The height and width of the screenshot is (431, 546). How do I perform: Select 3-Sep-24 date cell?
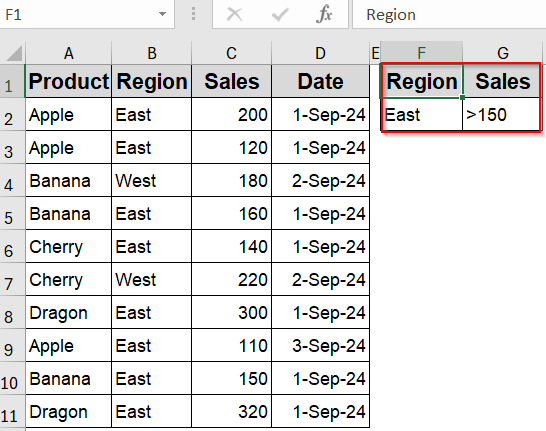pyautogui.click(x=320, y=345)
